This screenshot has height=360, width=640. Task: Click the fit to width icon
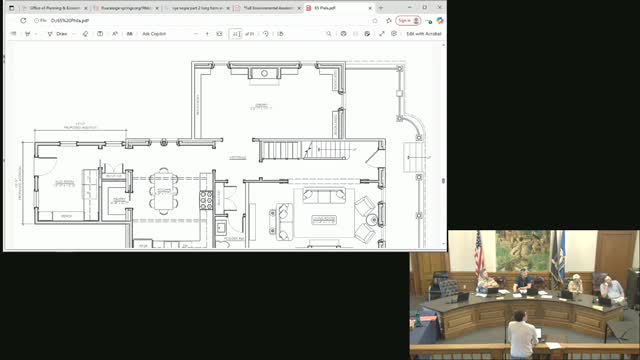click(x=219, y=34)
